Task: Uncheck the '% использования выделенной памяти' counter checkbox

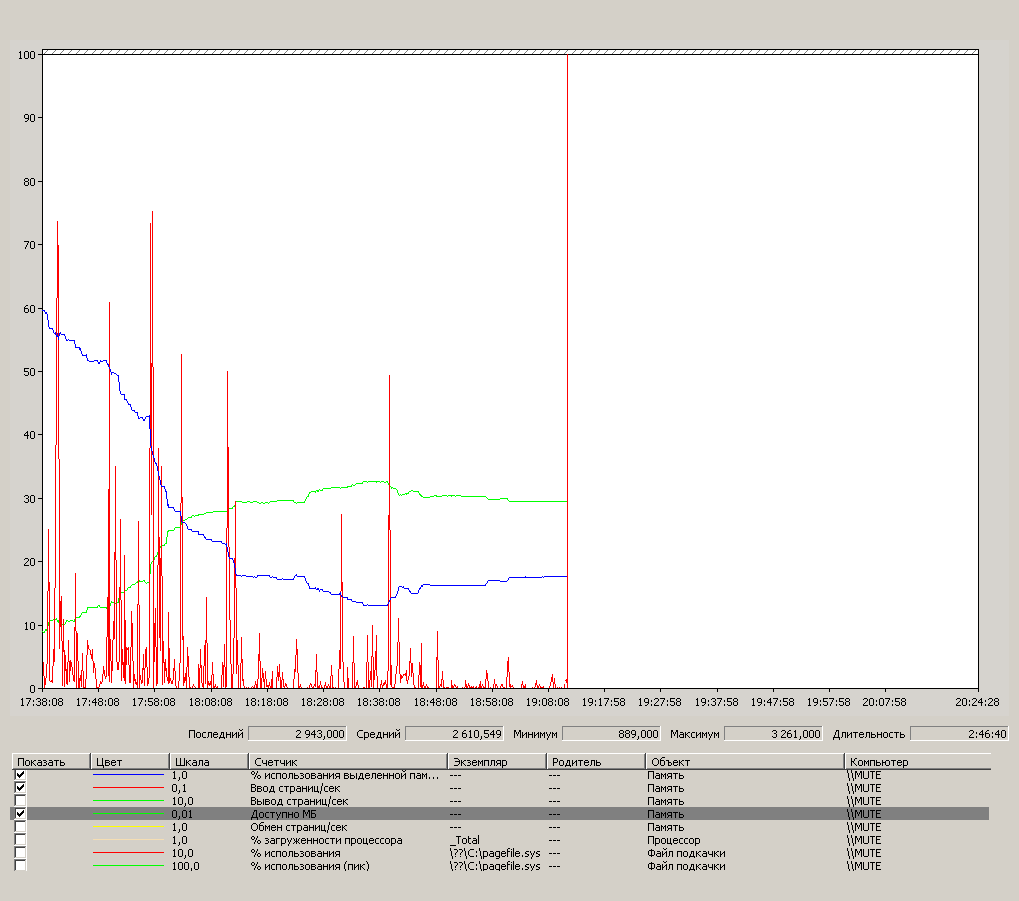Action: pyautogui.click(x=20, y=775)
